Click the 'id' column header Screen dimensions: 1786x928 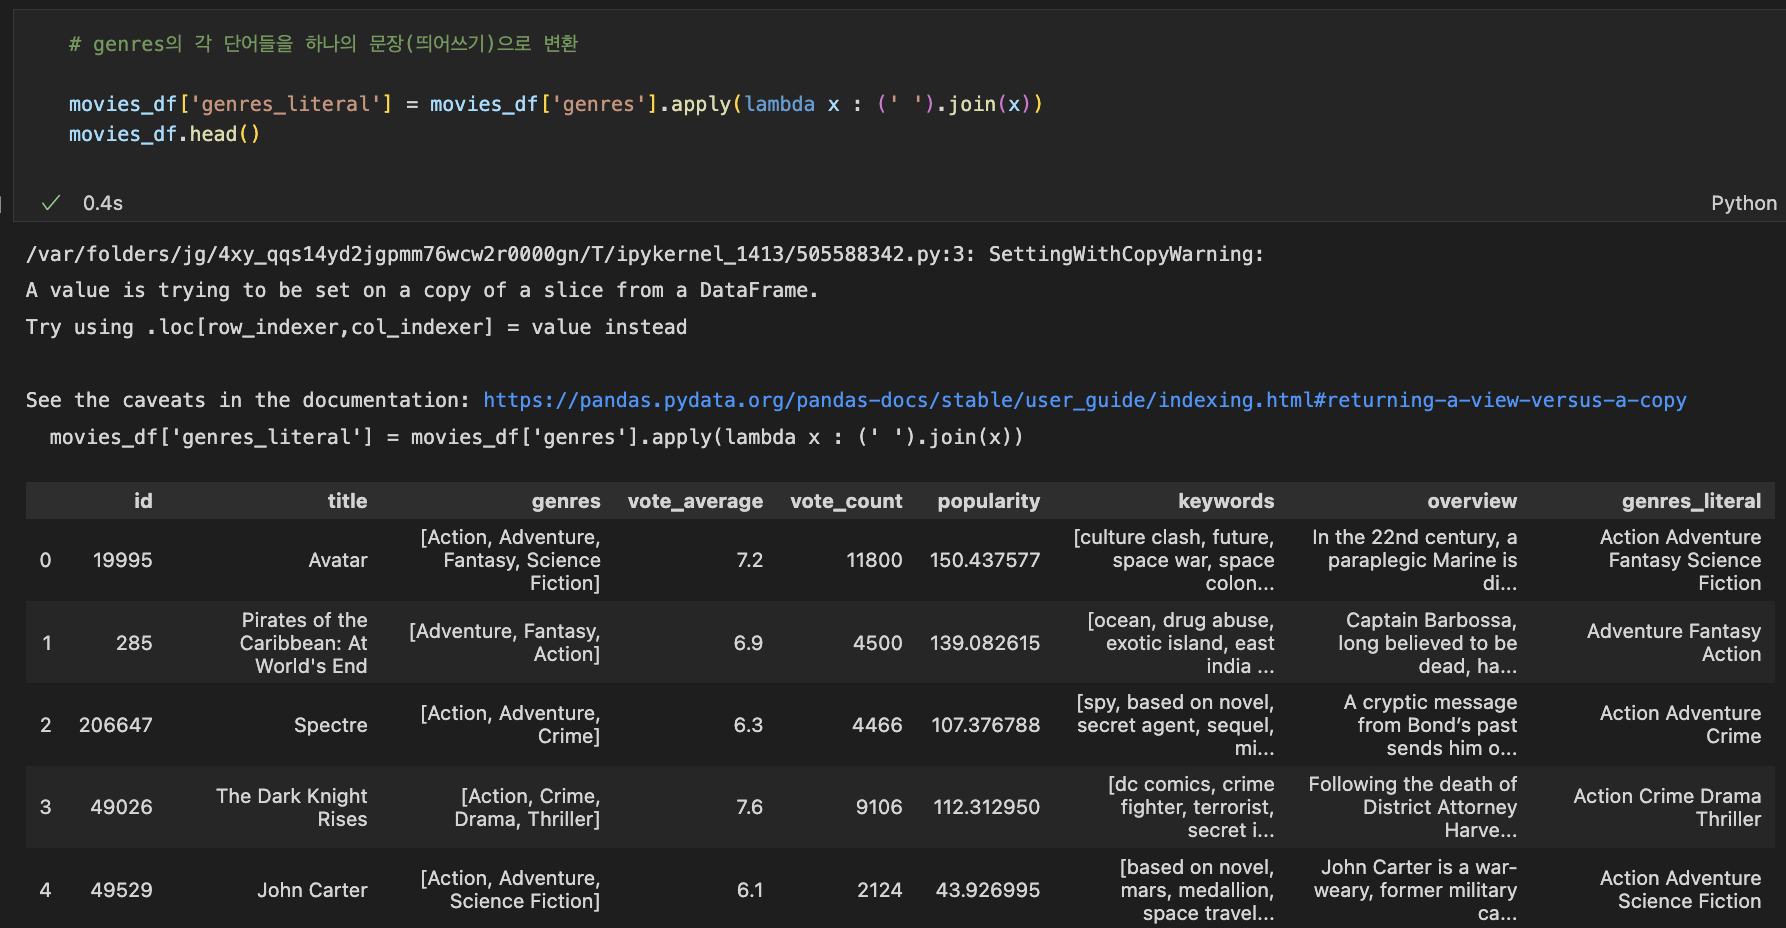coord(143,501)
